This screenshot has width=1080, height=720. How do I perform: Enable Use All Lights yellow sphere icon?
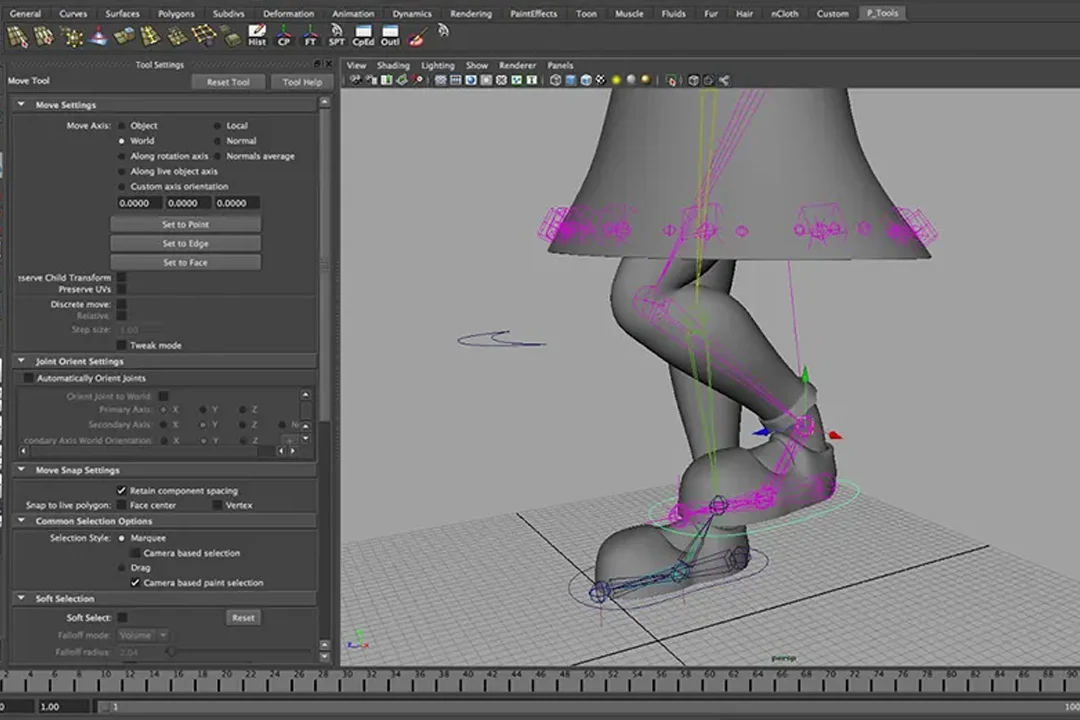[x=616, y=80]
